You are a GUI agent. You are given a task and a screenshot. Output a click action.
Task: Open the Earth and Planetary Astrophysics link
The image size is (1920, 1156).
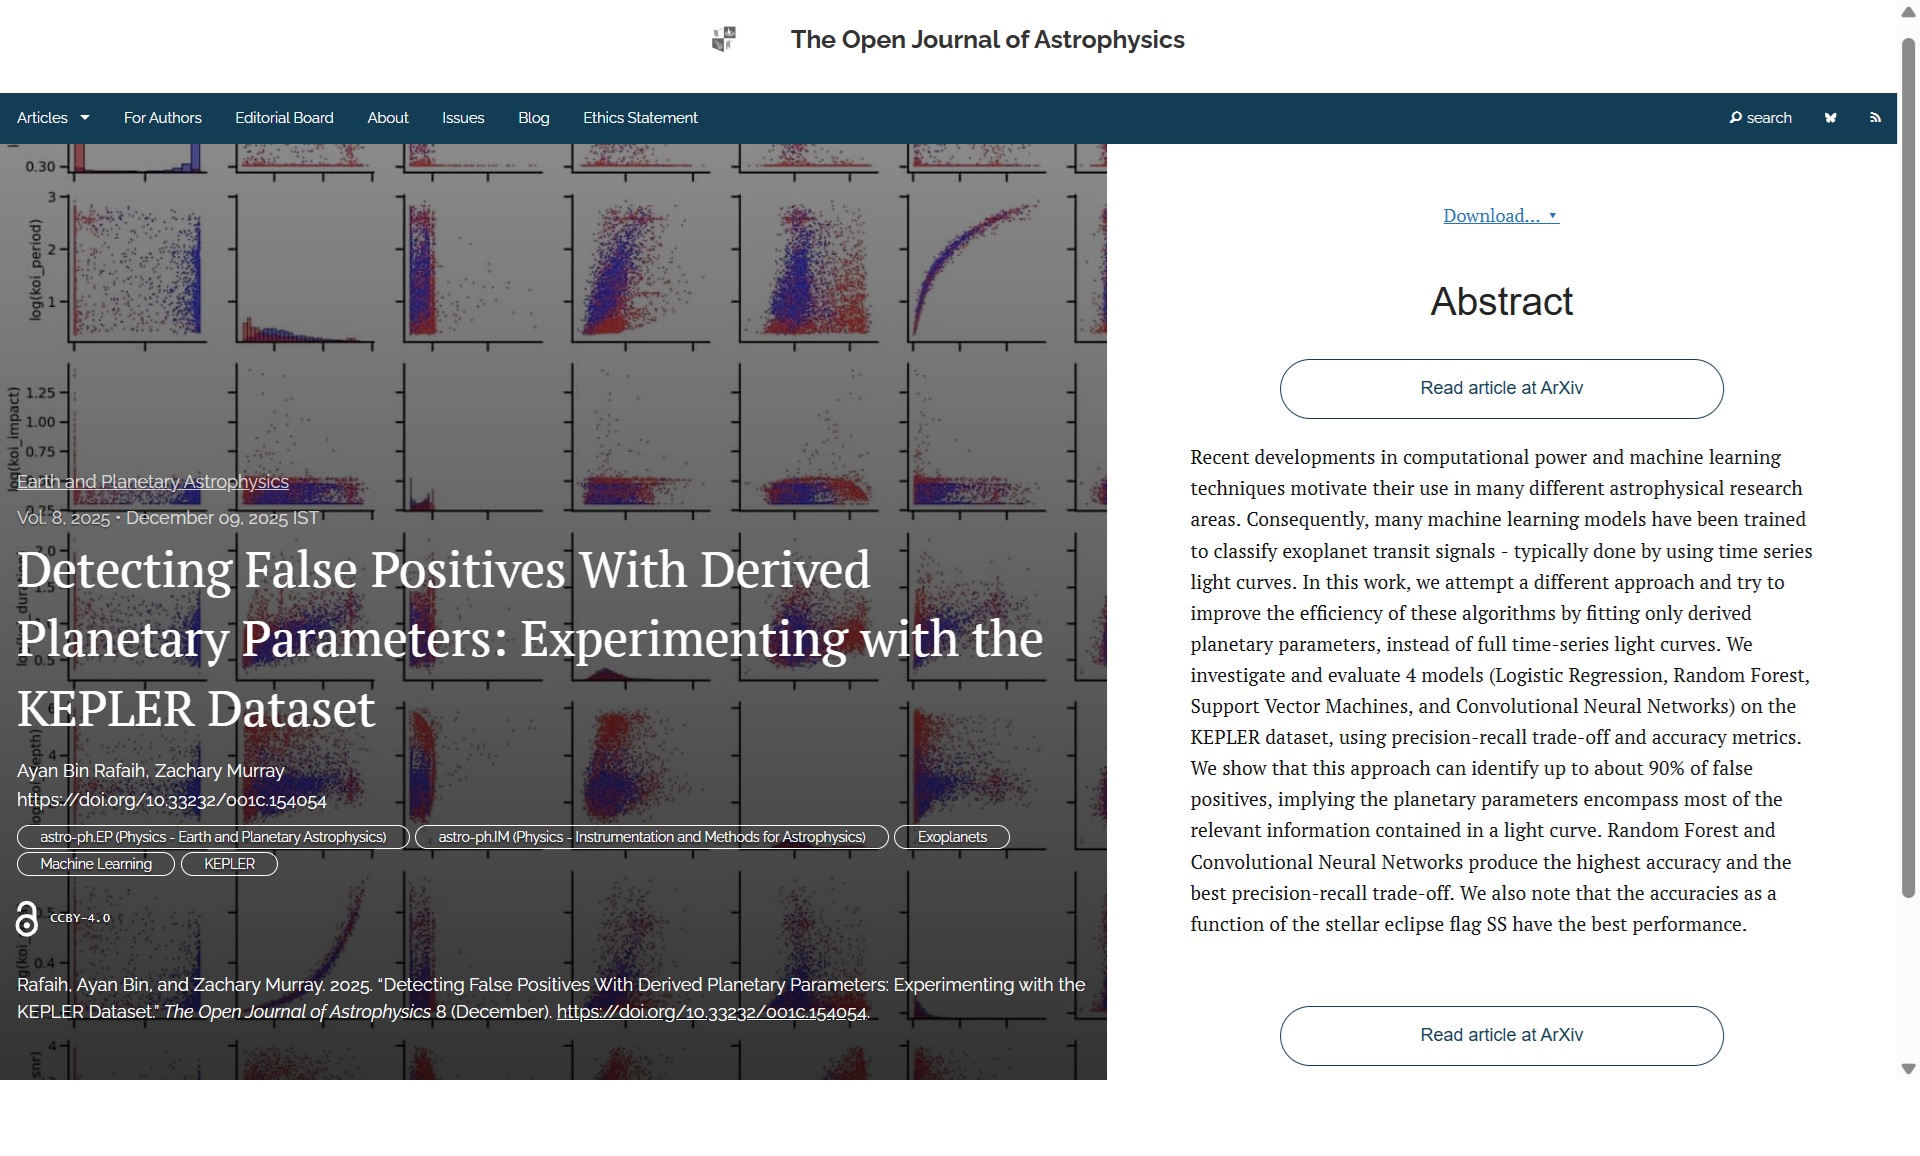click(x=152, y=482)
